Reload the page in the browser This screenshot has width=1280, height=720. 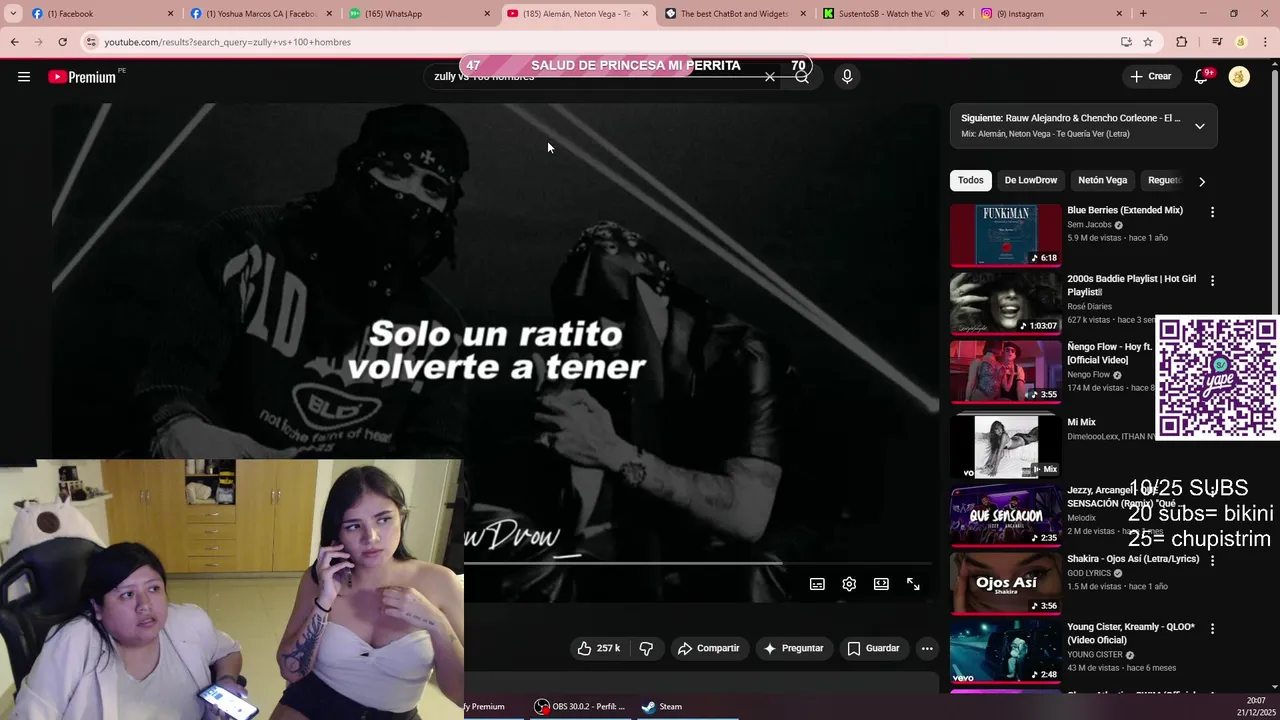click(x=62, y=42)
